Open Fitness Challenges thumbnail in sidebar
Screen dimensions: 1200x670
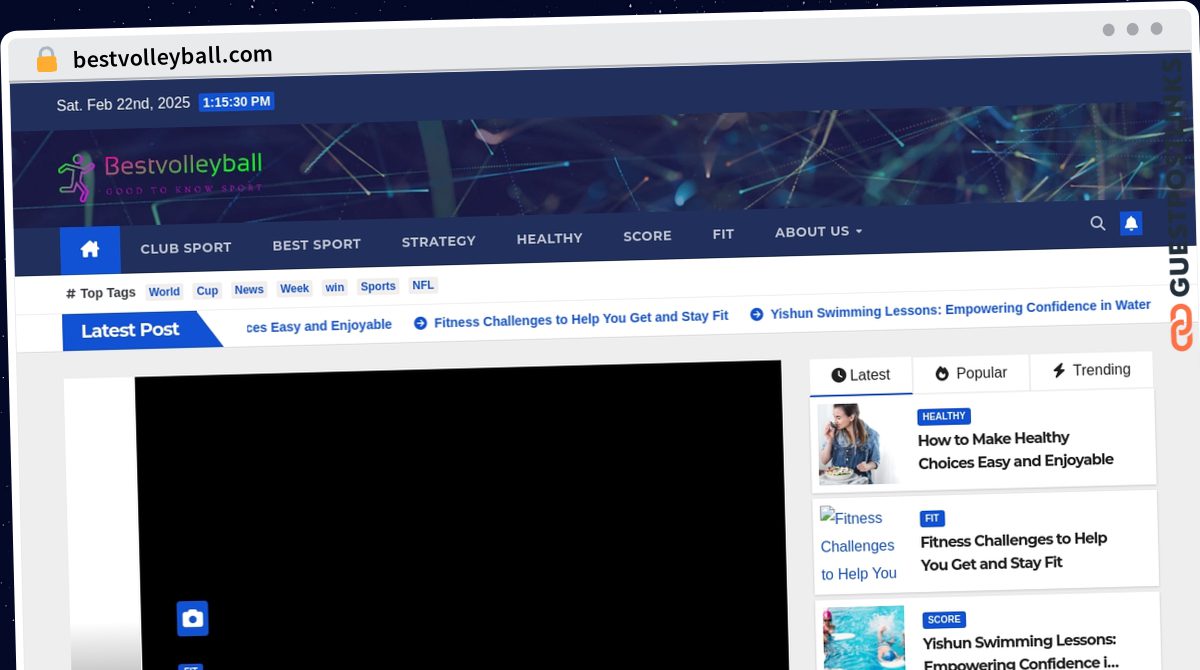pos(859,545)
